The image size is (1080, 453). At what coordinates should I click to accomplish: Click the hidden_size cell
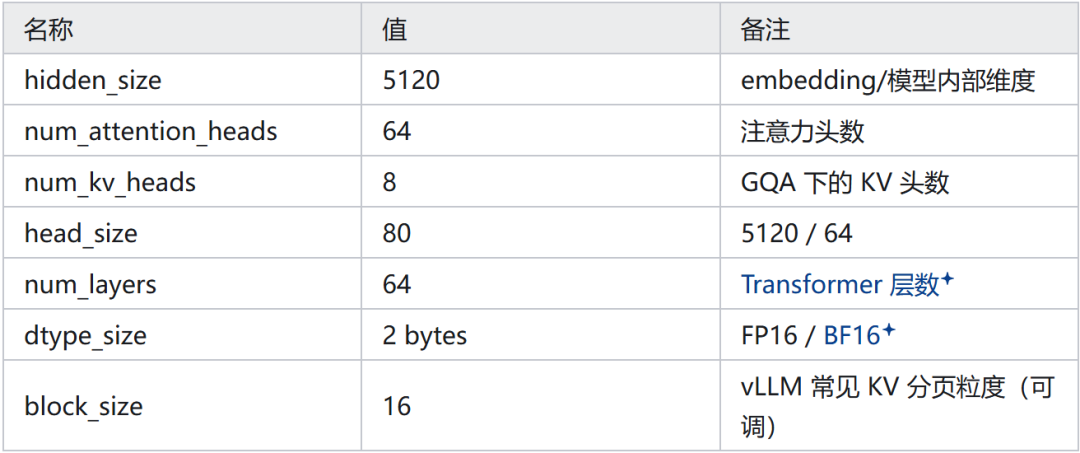click(x=182, y=80)
